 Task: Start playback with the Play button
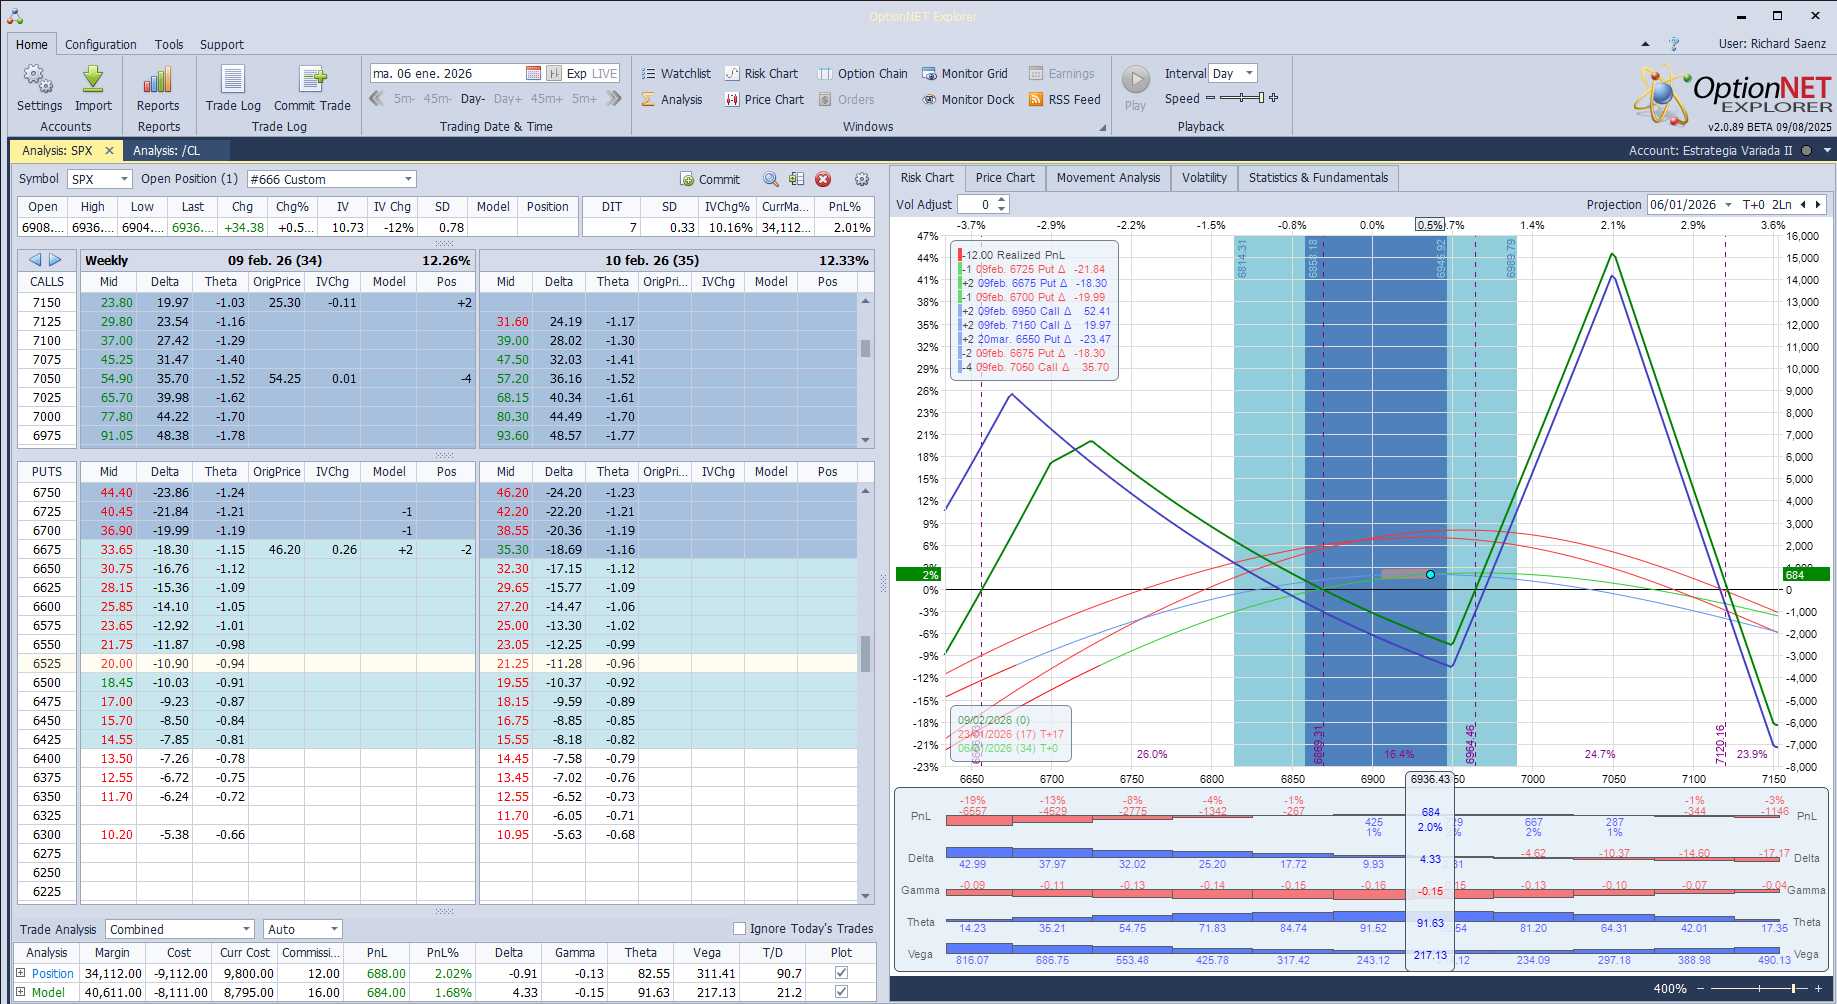click(x=1135, y=88)
